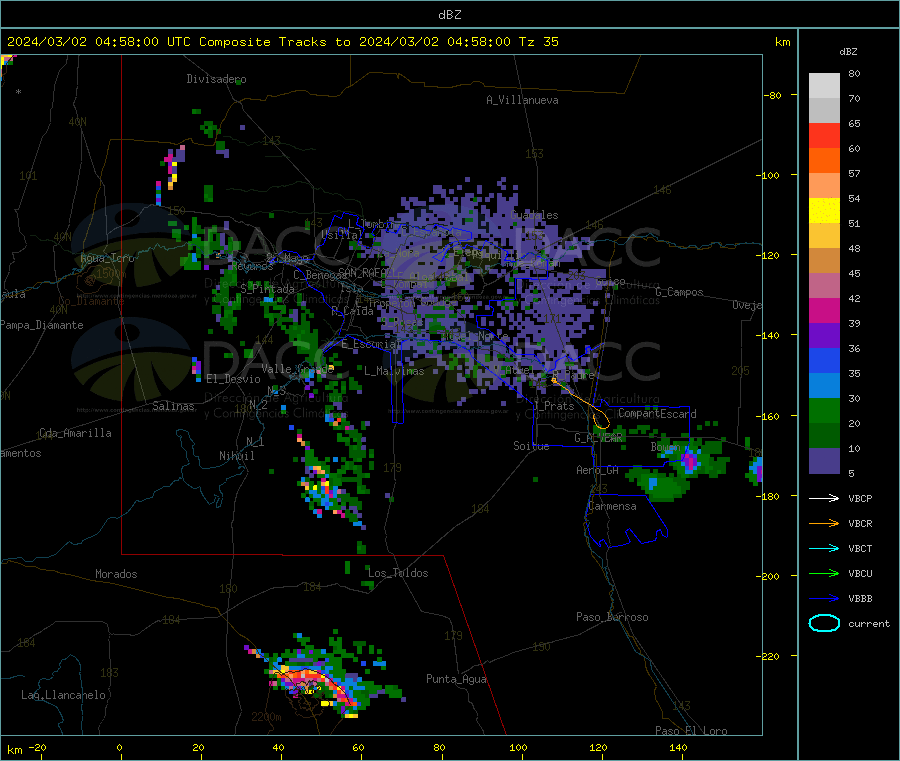
Task: Click the Carmensa location label
Action: [x=612, y=506]
